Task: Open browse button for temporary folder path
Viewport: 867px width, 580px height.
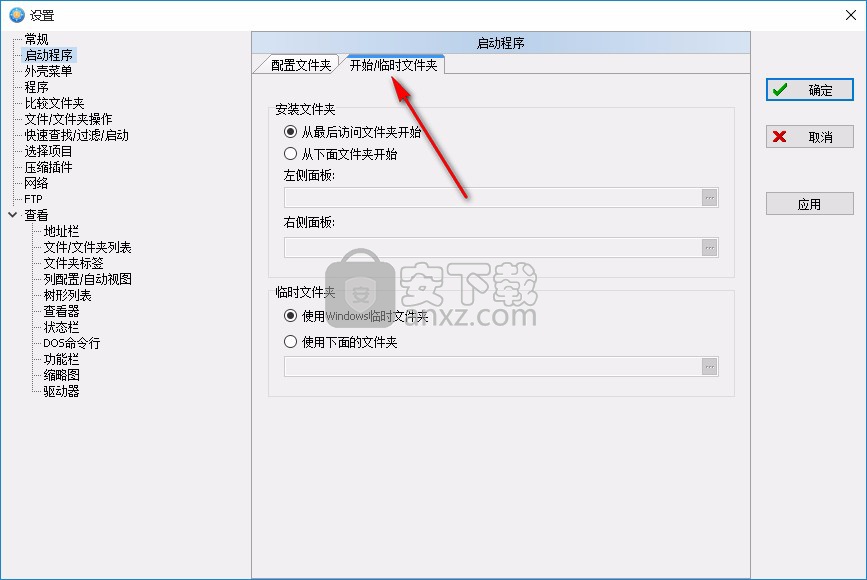Action: (709, 367)
